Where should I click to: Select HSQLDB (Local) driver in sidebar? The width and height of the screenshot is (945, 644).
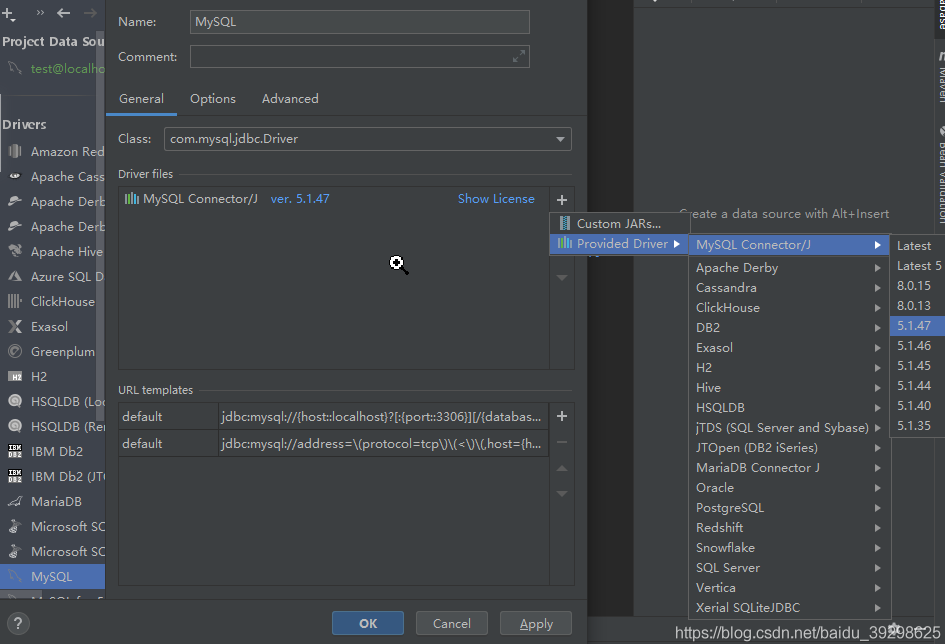53,401
